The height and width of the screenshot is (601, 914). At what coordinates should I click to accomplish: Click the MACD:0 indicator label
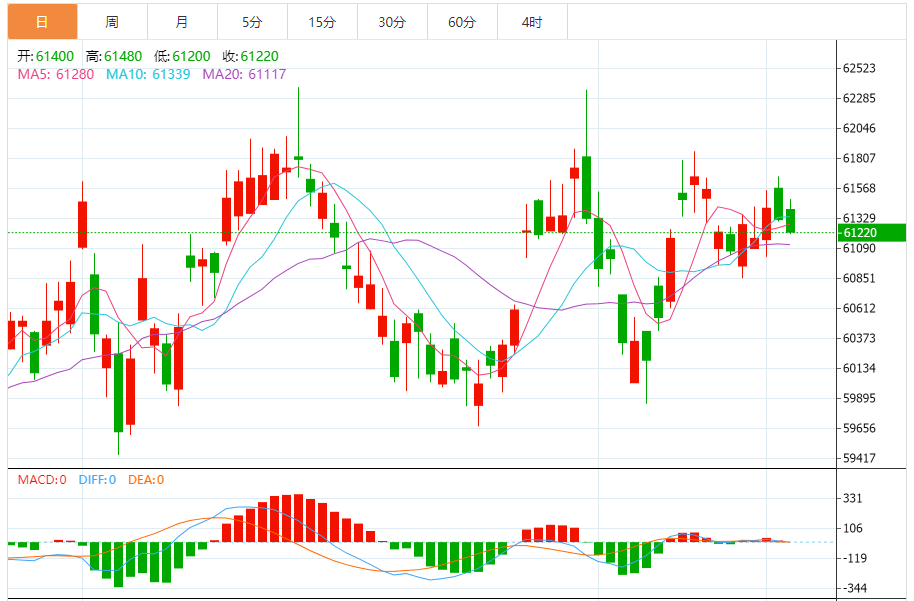pyautogui.click(x=42, y=480)
